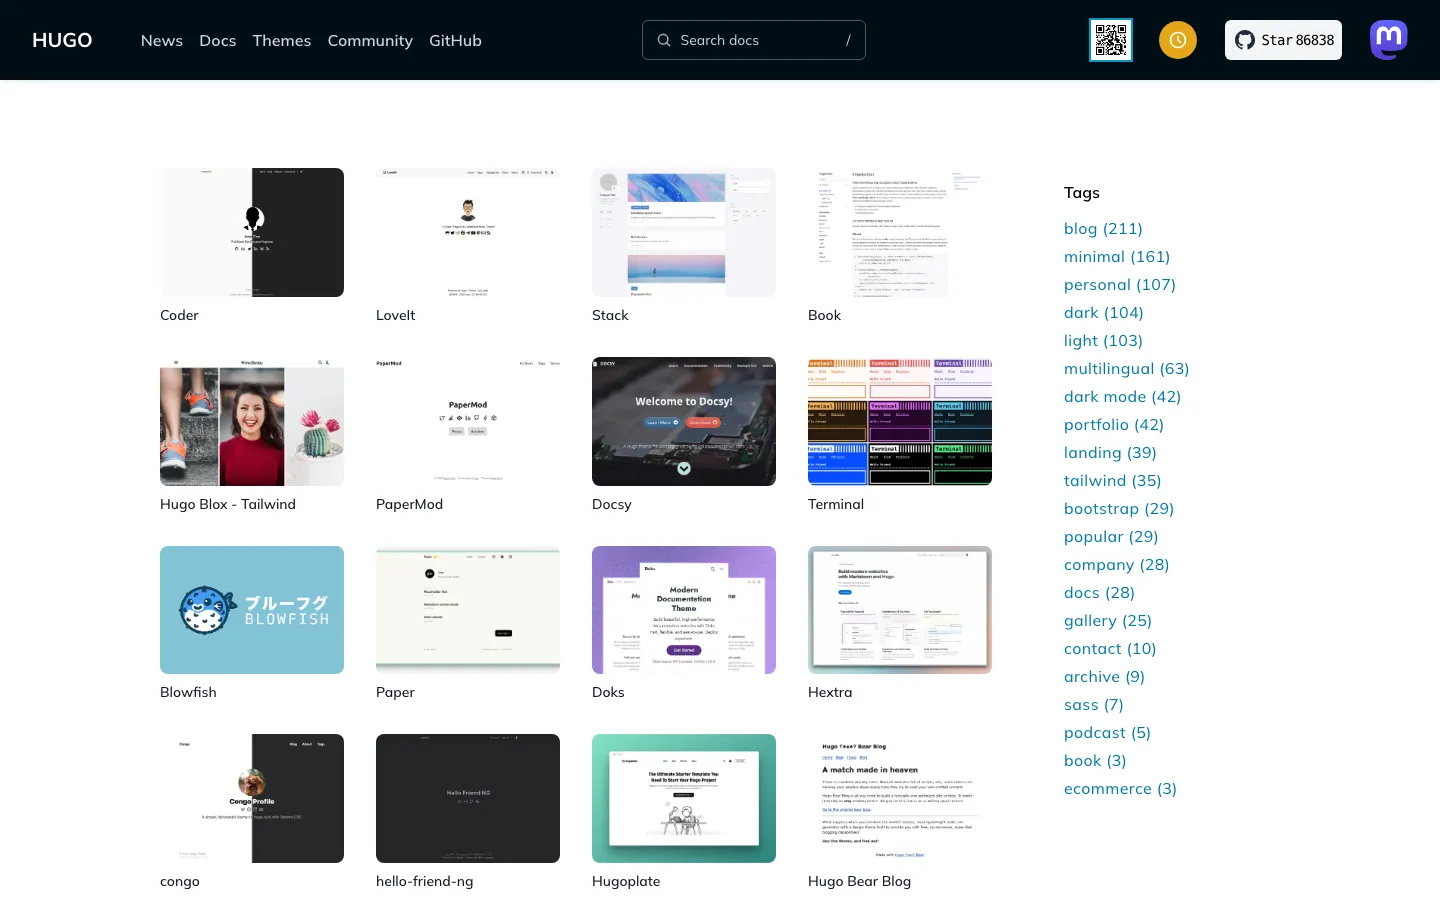The image size is (1440, 900).
Task: Filter by the light (103) tag
Action: tap(1103, 341)
